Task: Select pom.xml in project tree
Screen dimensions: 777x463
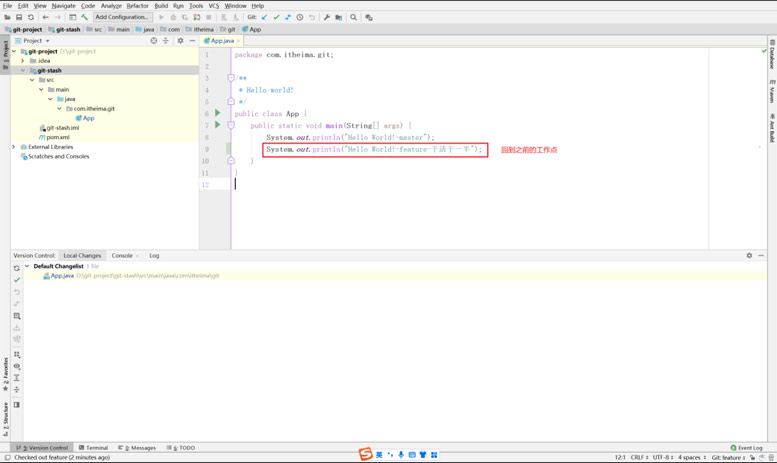Action: (55, 137)
